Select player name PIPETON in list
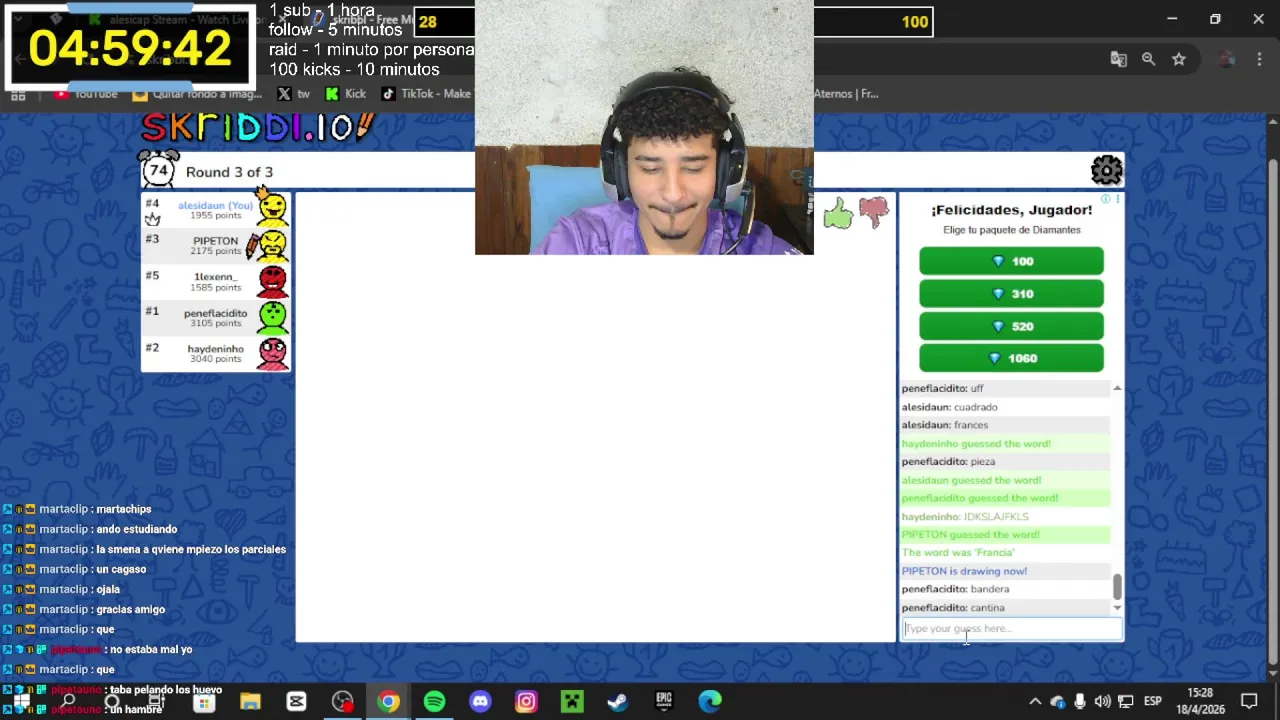This screenshot has width=1280, height=720. 215,241
